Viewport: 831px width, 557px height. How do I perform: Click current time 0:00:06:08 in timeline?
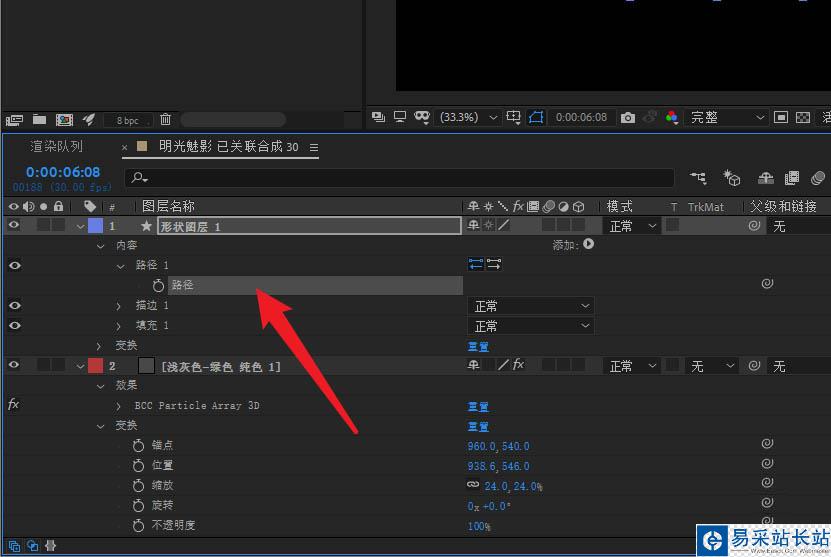coord(63,172)
